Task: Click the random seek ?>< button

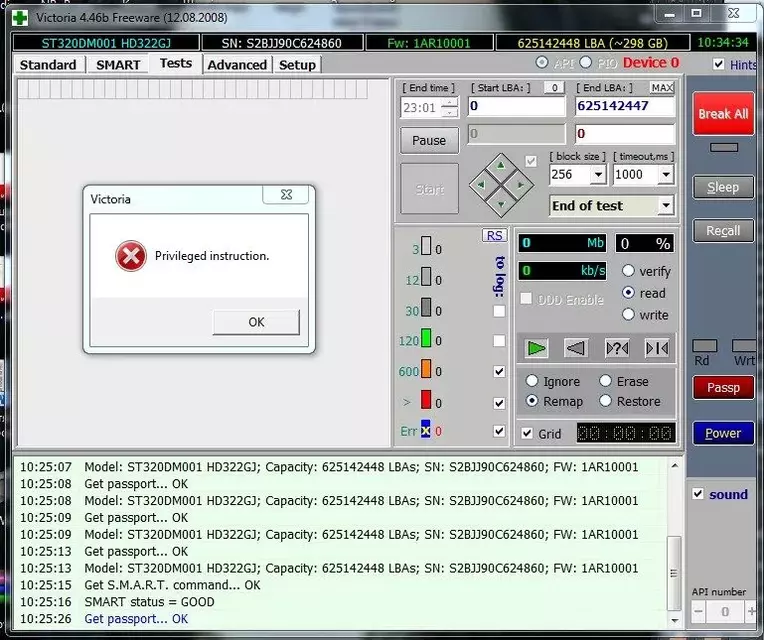Action: pos(617,348)
